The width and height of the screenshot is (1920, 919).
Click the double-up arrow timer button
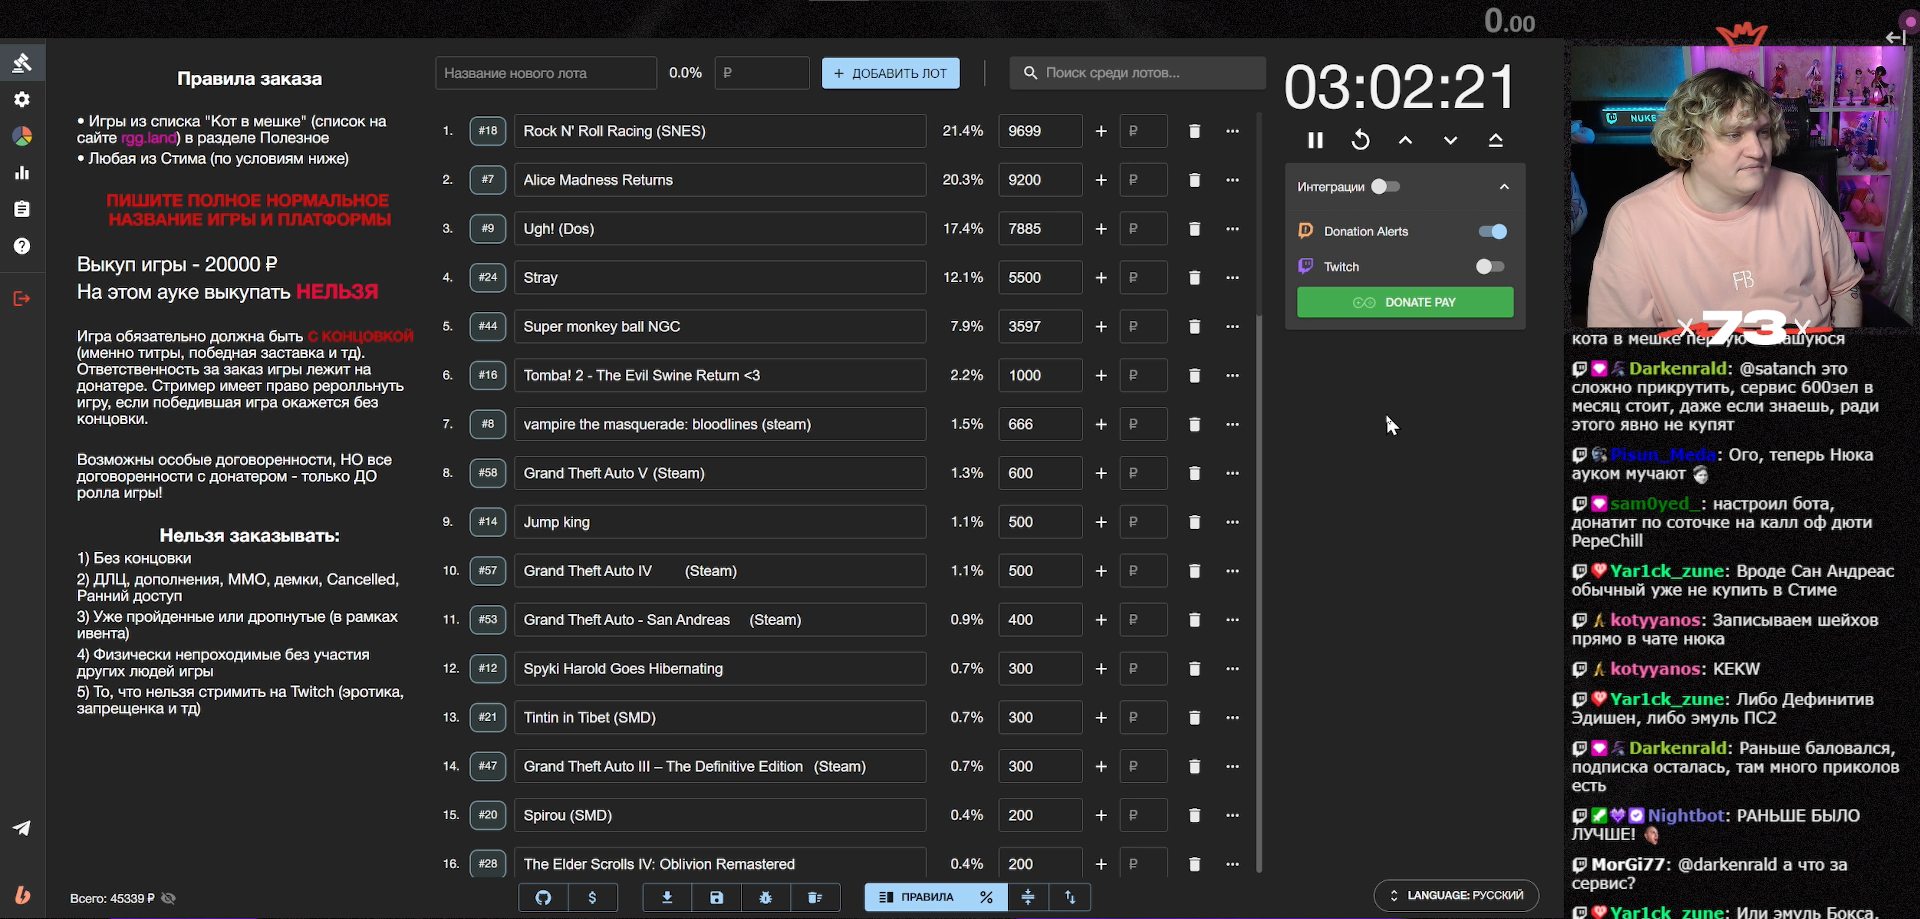coord(1495,141)
